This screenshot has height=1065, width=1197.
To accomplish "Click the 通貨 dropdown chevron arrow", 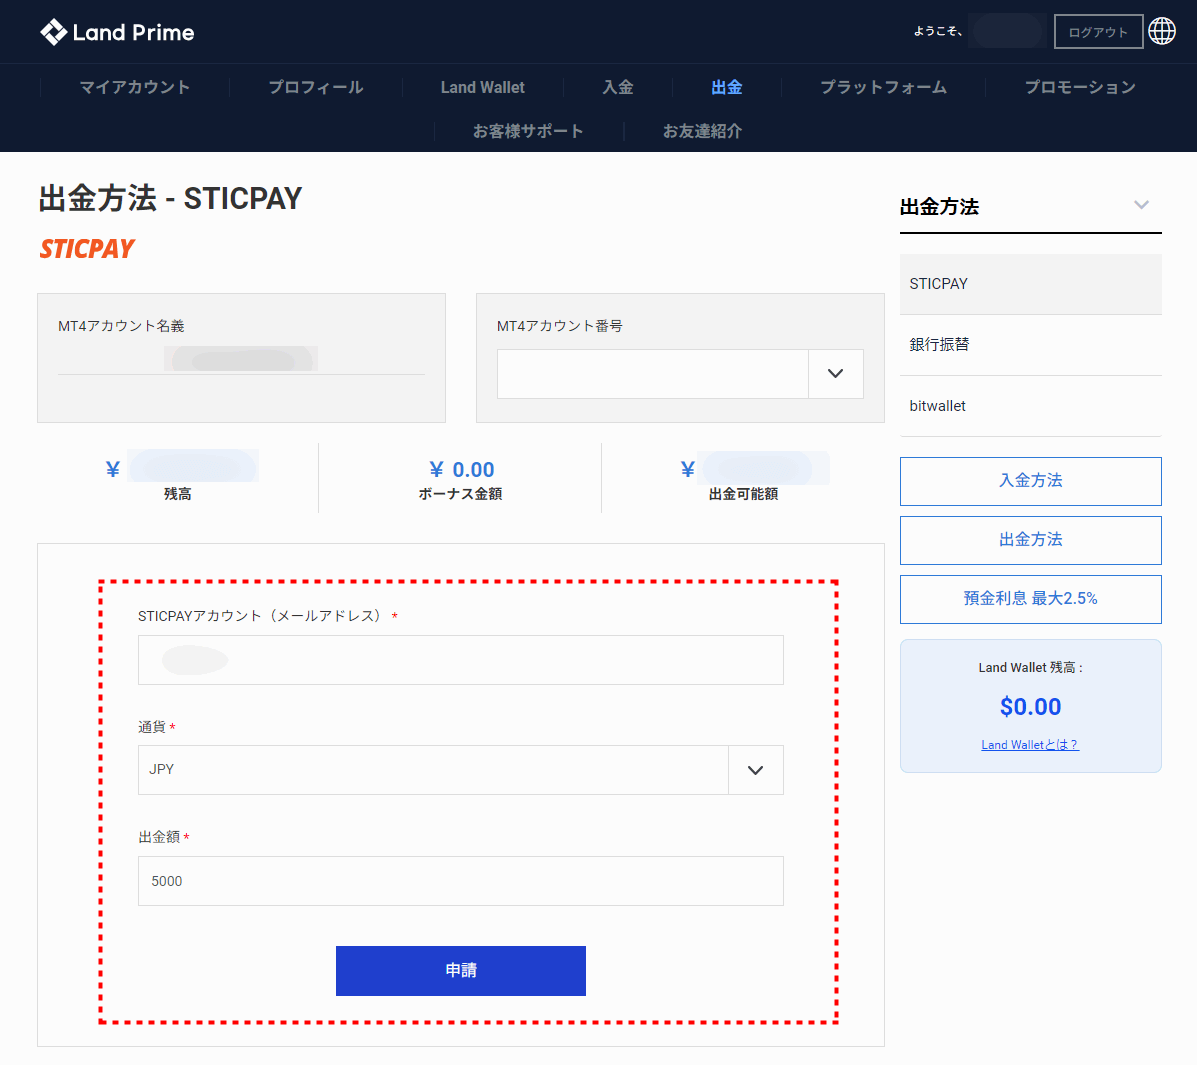I will coord(756,770).
